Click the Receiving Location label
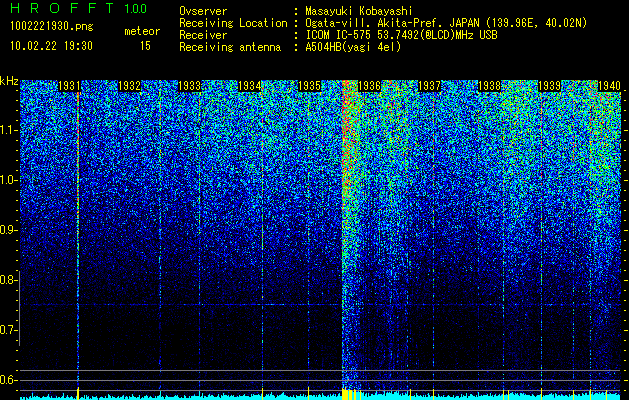This screenshot has height=400, width=629. click(233, 23)
